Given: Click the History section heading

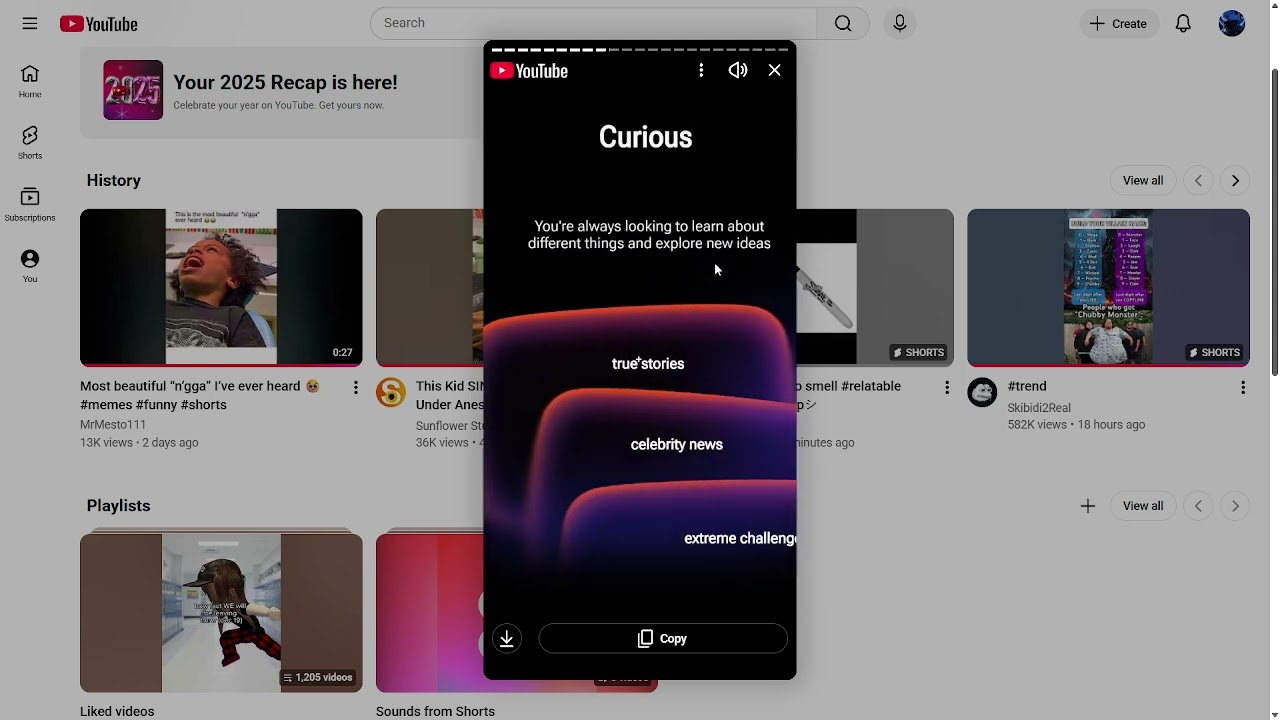Looking at the screenshot, I should pyautogui.click(x=114, y=180).
